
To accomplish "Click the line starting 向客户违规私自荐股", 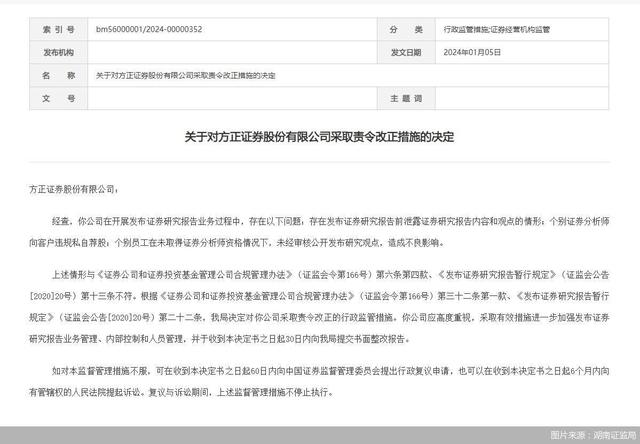I will click(x=237, y=243).
